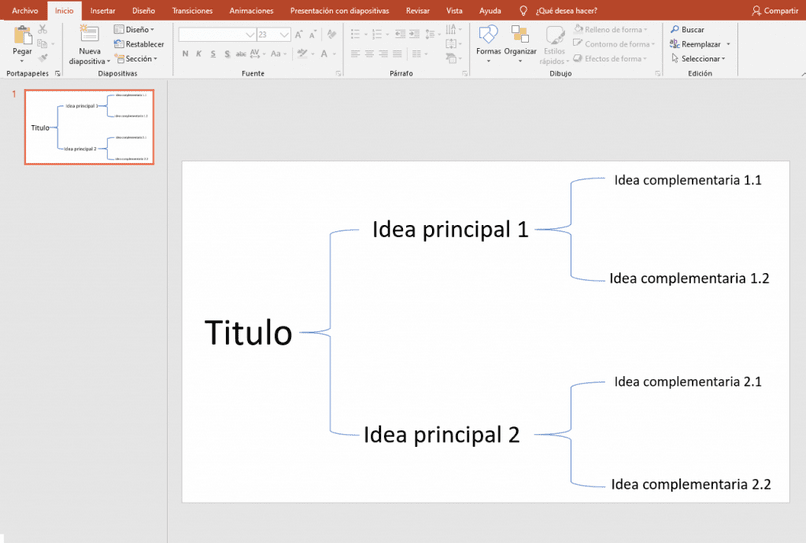Click the cut scissors icon
Screen dimensions: 806x543
click(x=43, y=29)
